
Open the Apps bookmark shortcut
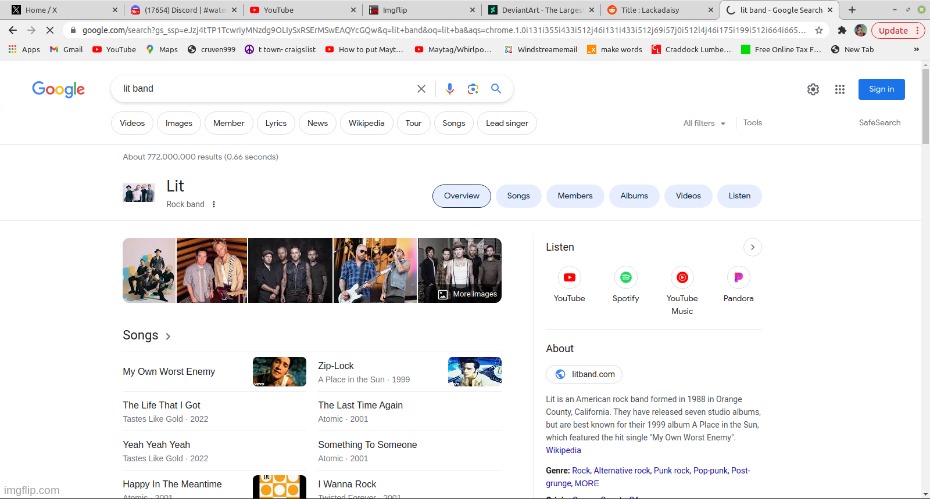pyautogui.click(x=24, y=49)
